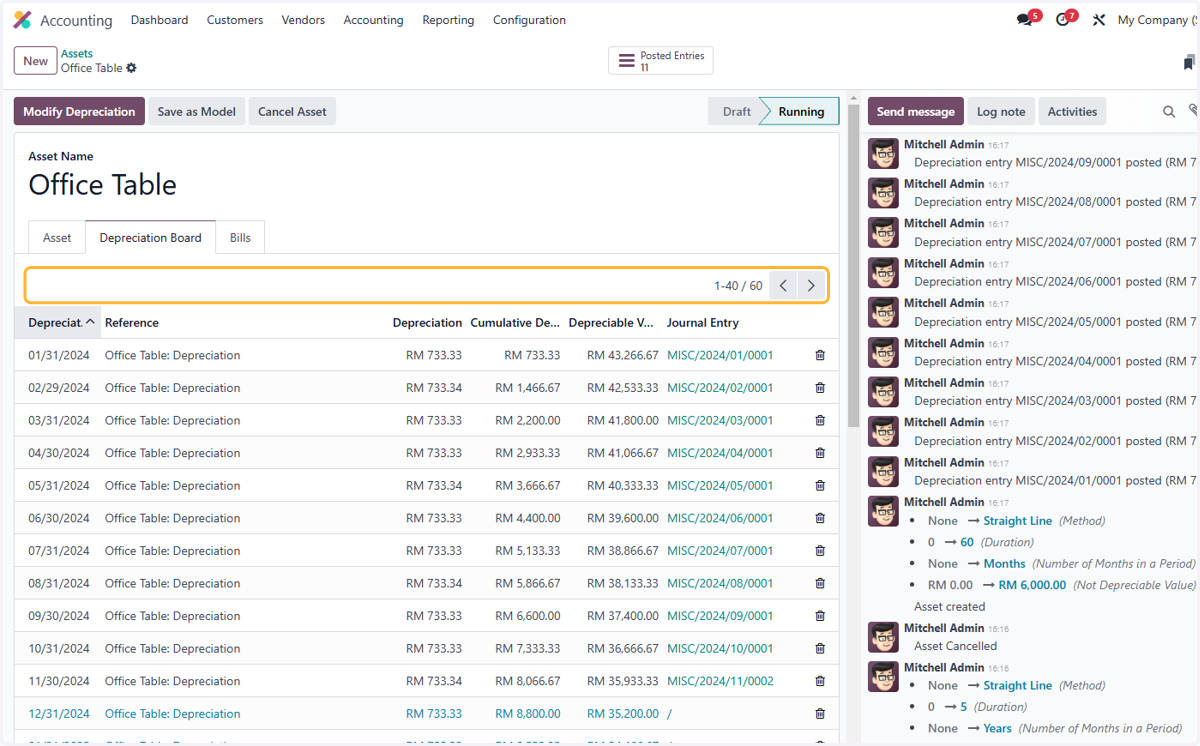Delete the 05/31/2024 depreciation line

(820, 486)
